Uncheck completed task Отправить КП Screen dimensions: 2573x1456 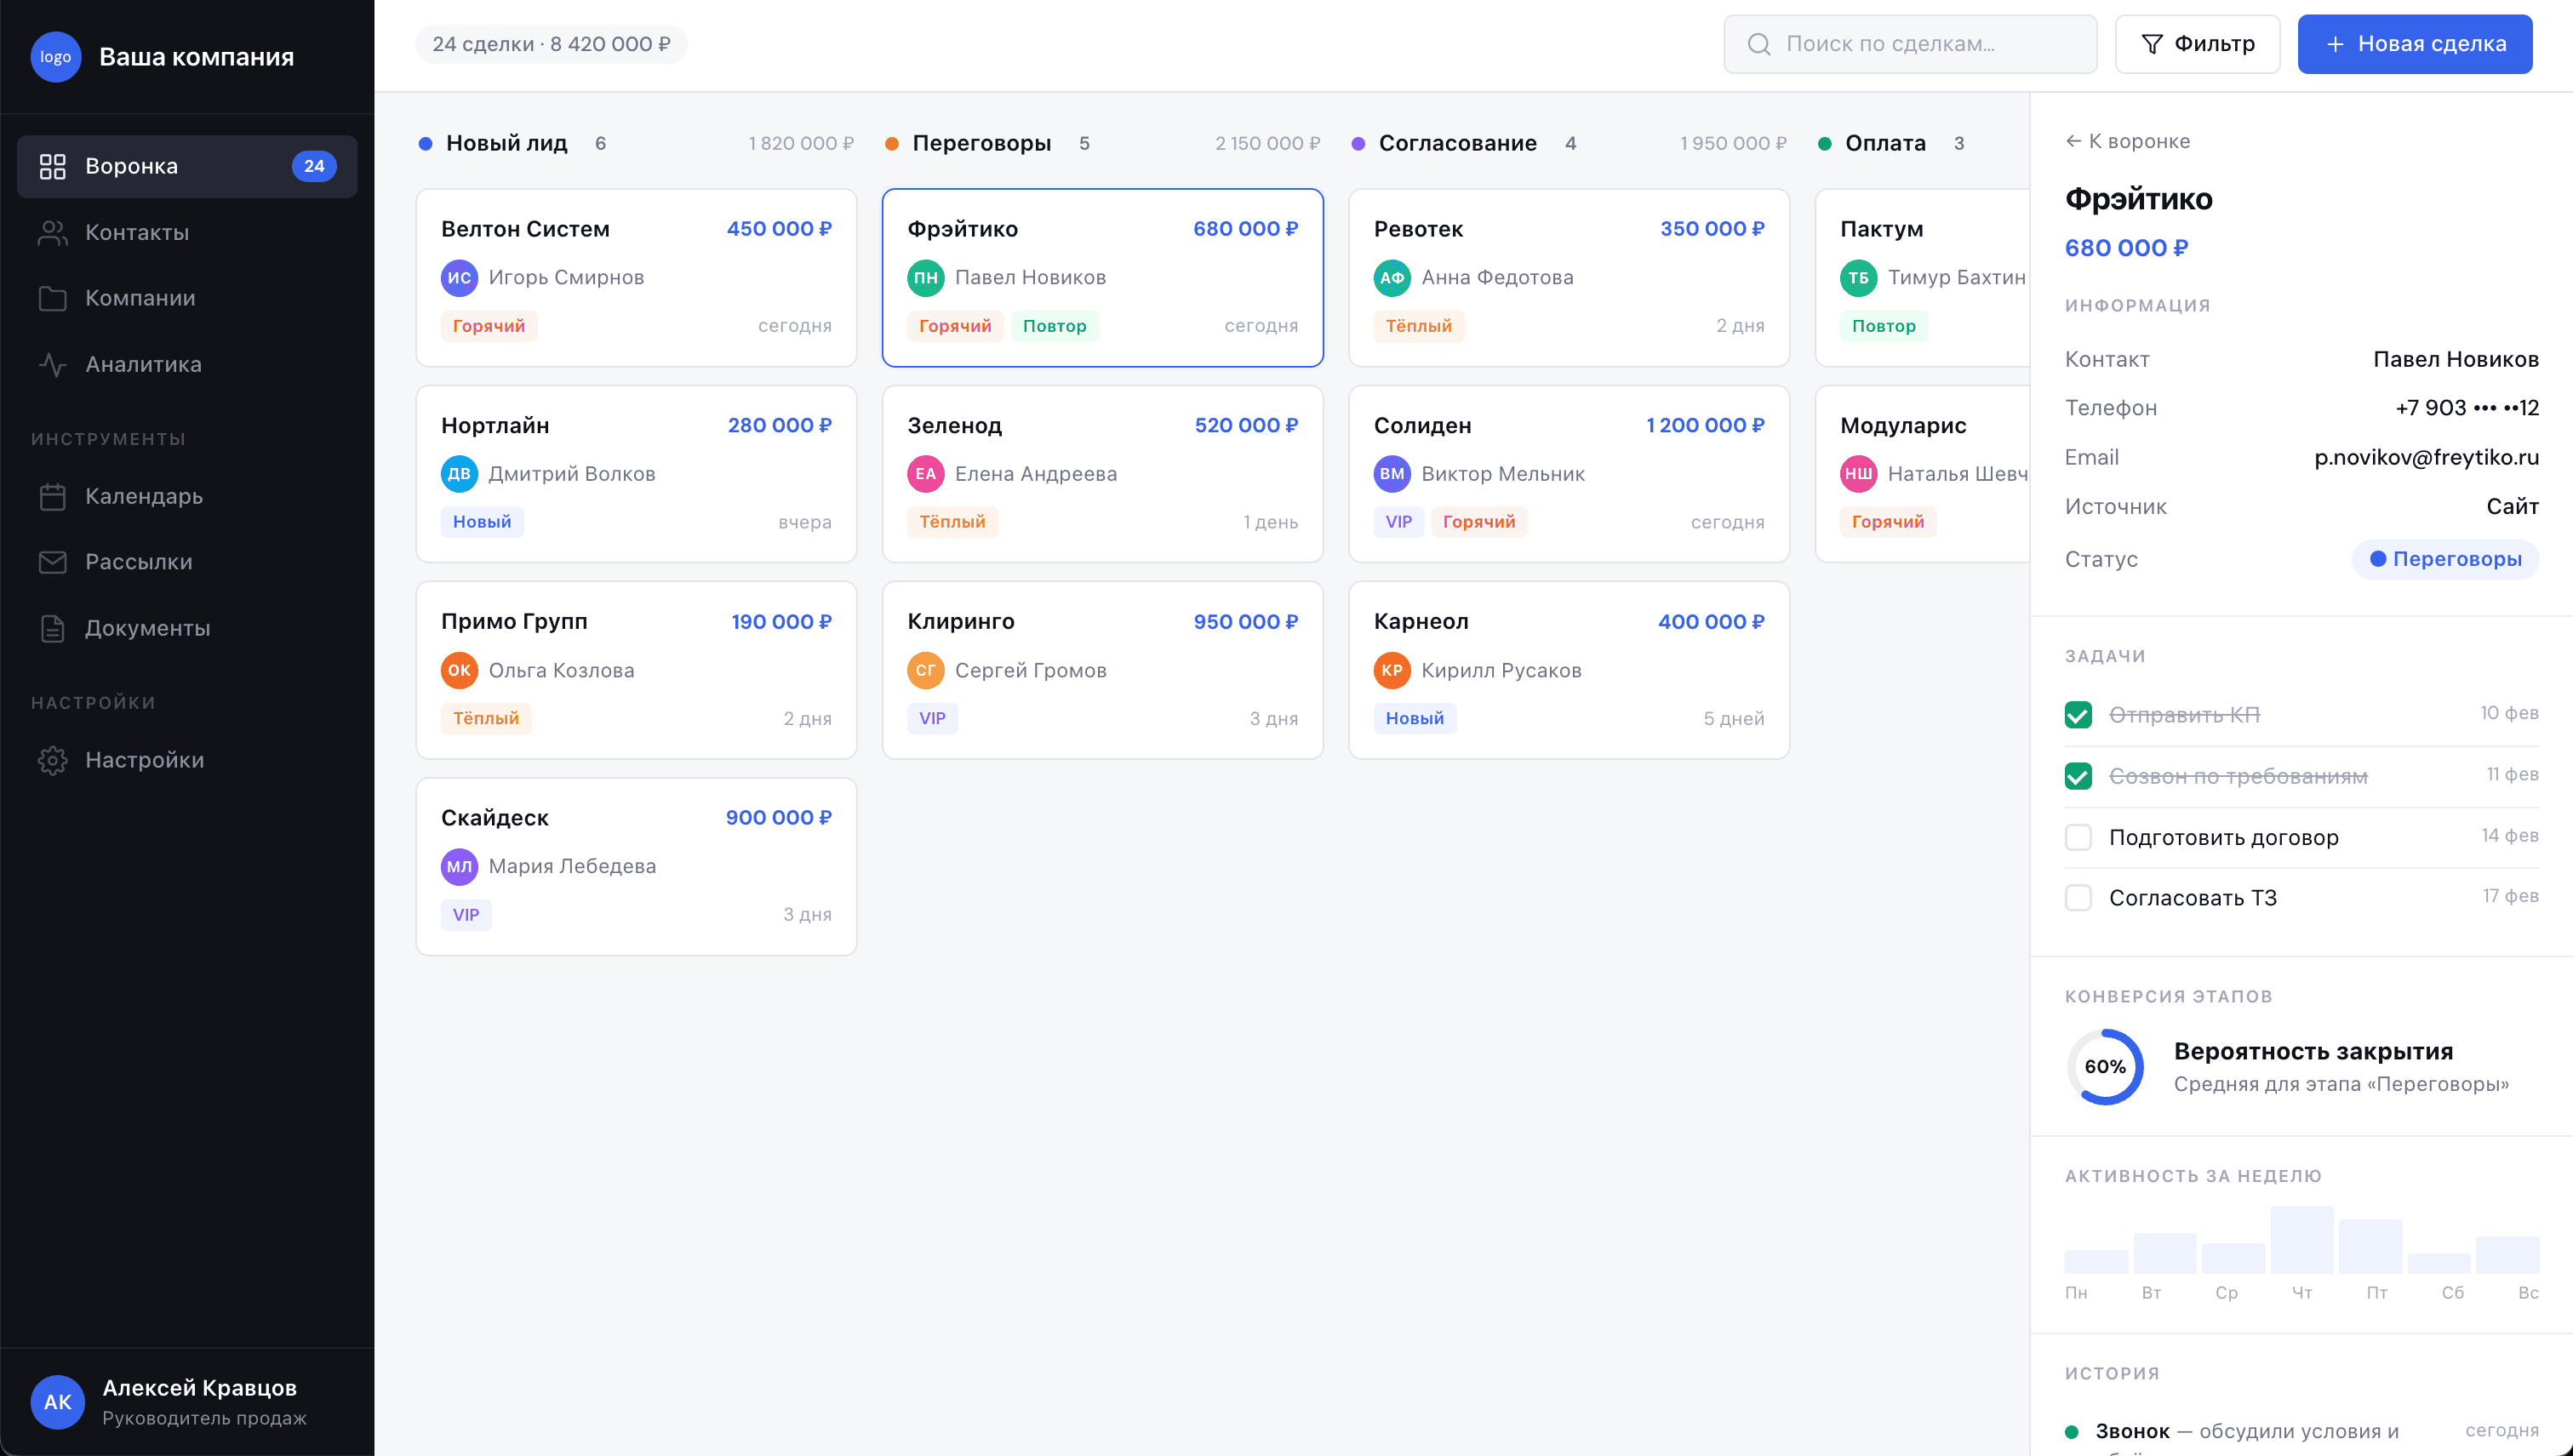2080,714
